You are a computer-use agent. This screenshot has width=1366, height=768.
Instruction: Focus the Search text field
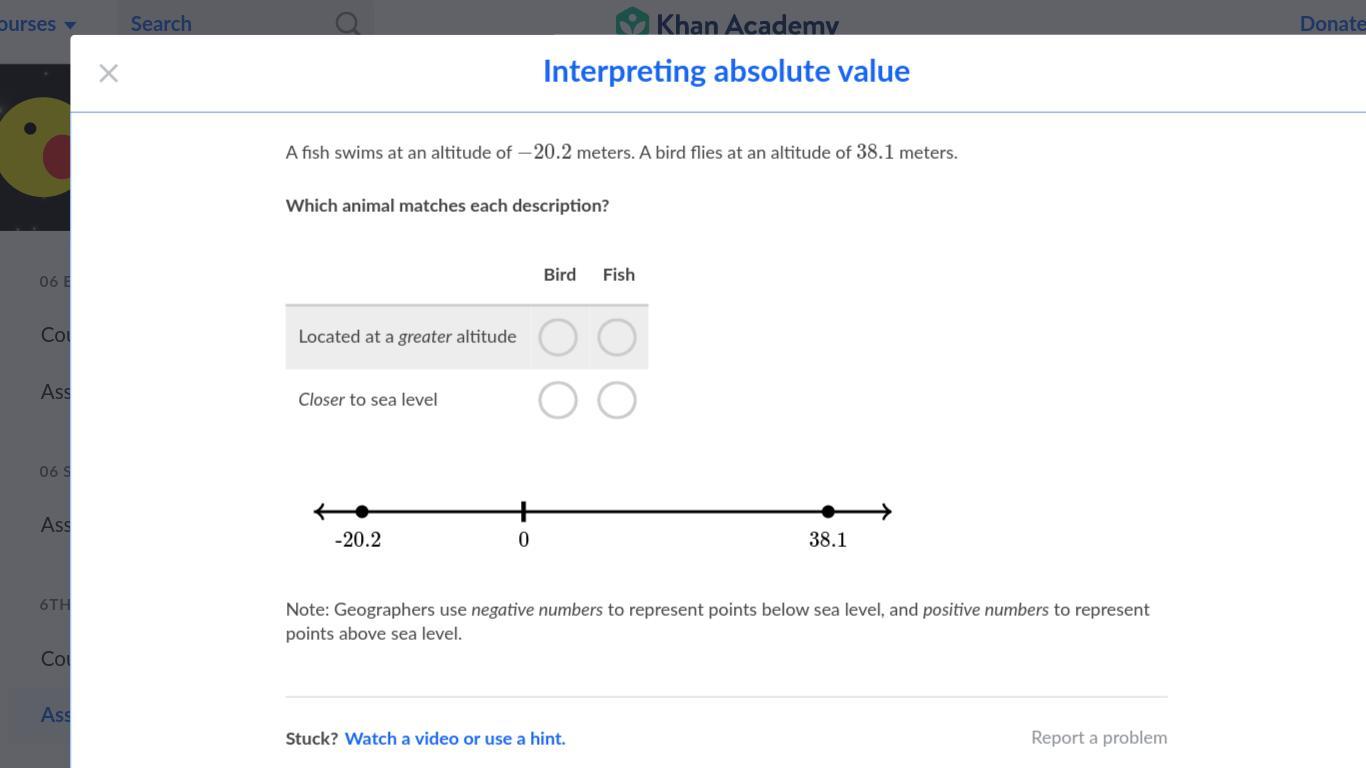(x=230, y=23)
